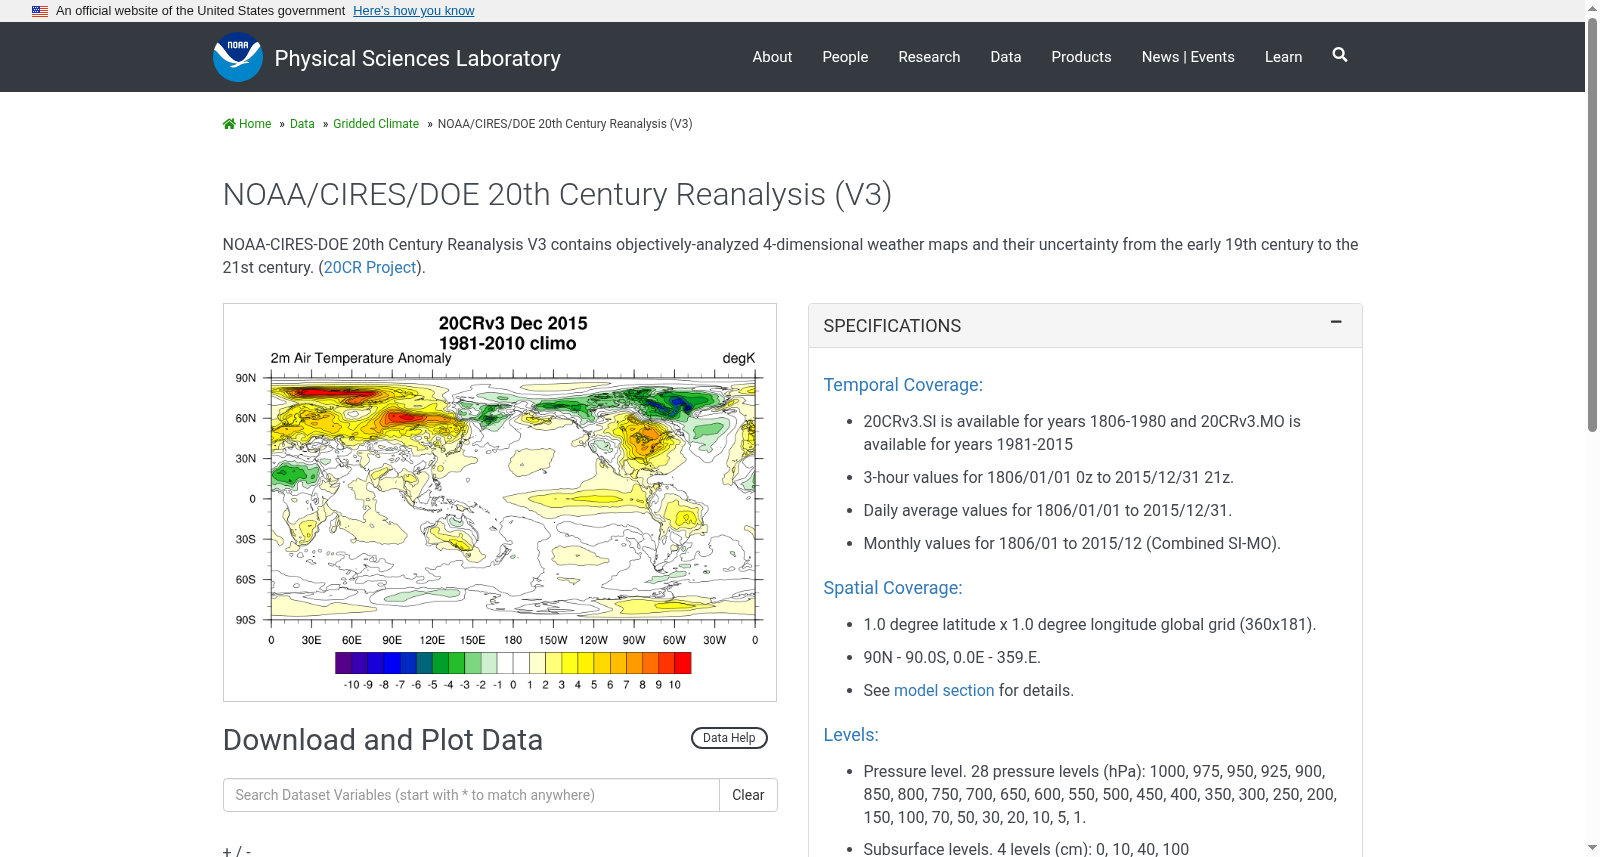Viewport: 1600px width, 857px height.
Task: Click the expand/collapse all '+ / -' control
Action: [237, 851]
